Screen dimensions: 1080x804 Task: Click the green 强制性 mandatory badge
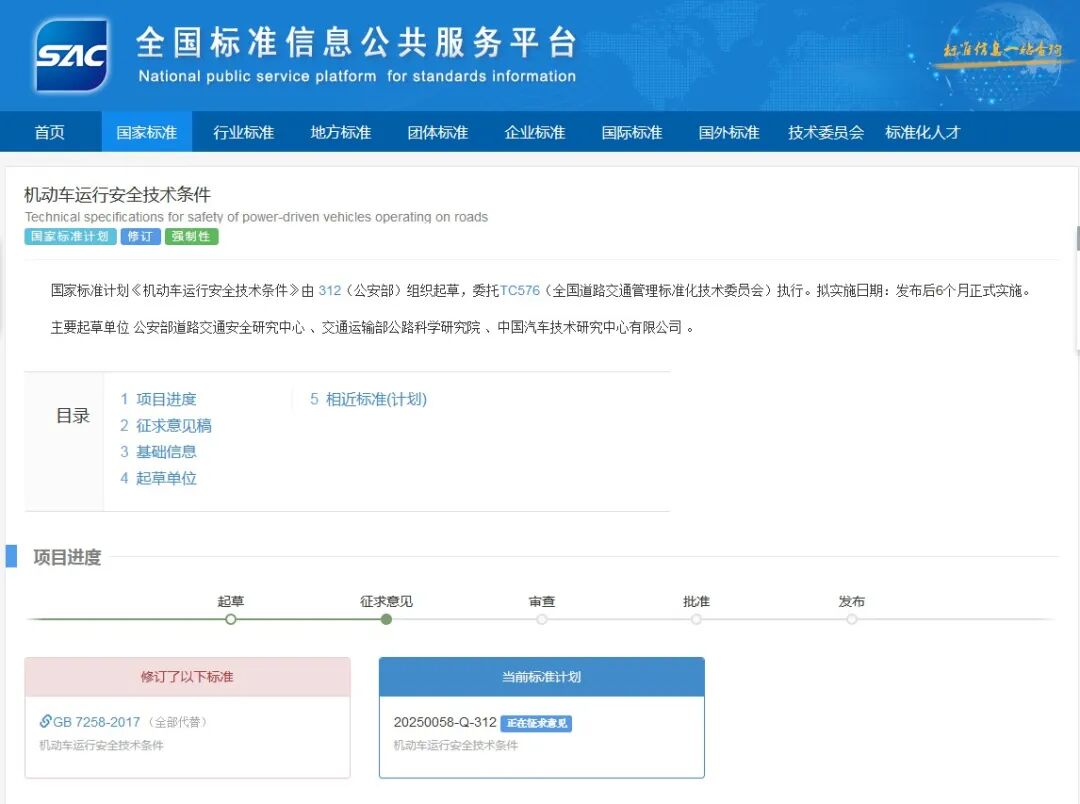click(190, 236)
